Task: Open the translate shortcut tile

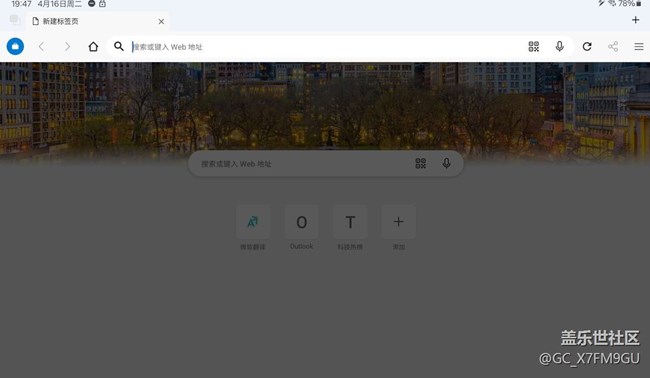Action: click(253, 222)
